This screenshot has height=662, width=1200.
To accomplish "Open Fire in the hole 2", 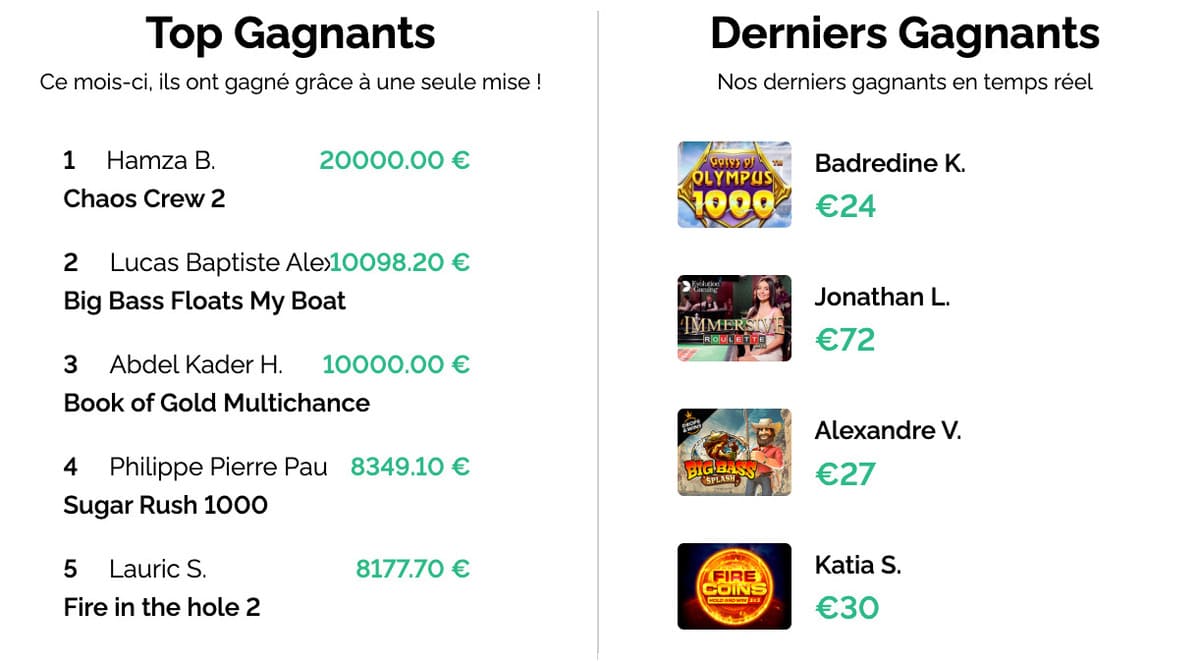I will point(161,607).
